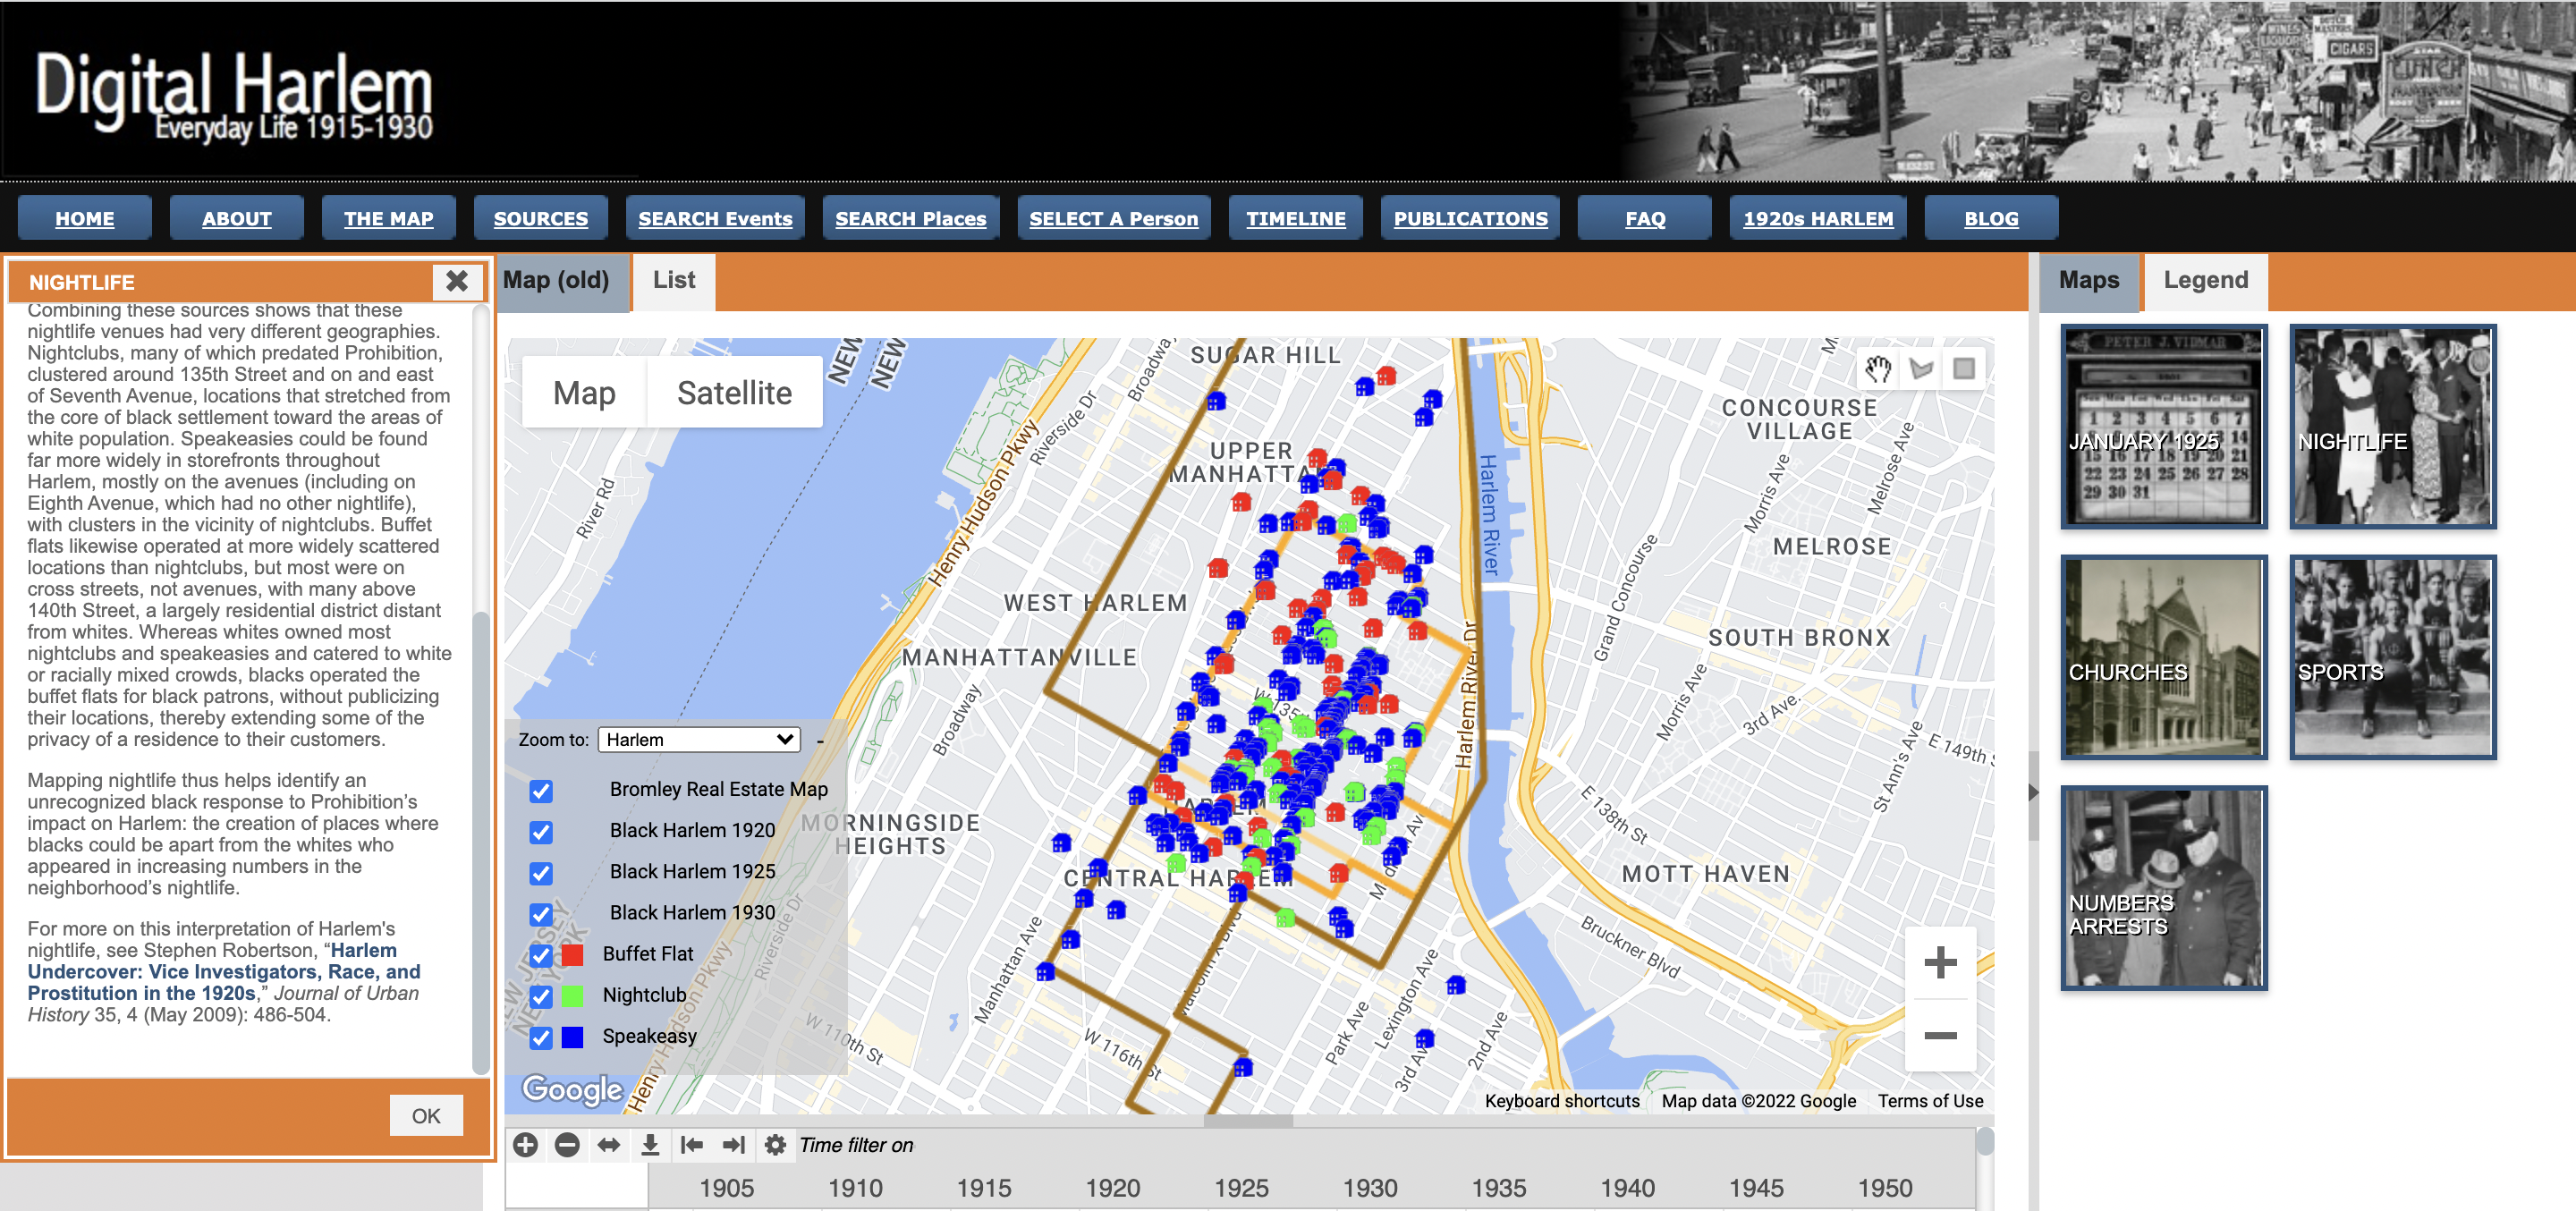
Task: Click the timeline fit-width double-arrow icon
Action: (608, 1145)
